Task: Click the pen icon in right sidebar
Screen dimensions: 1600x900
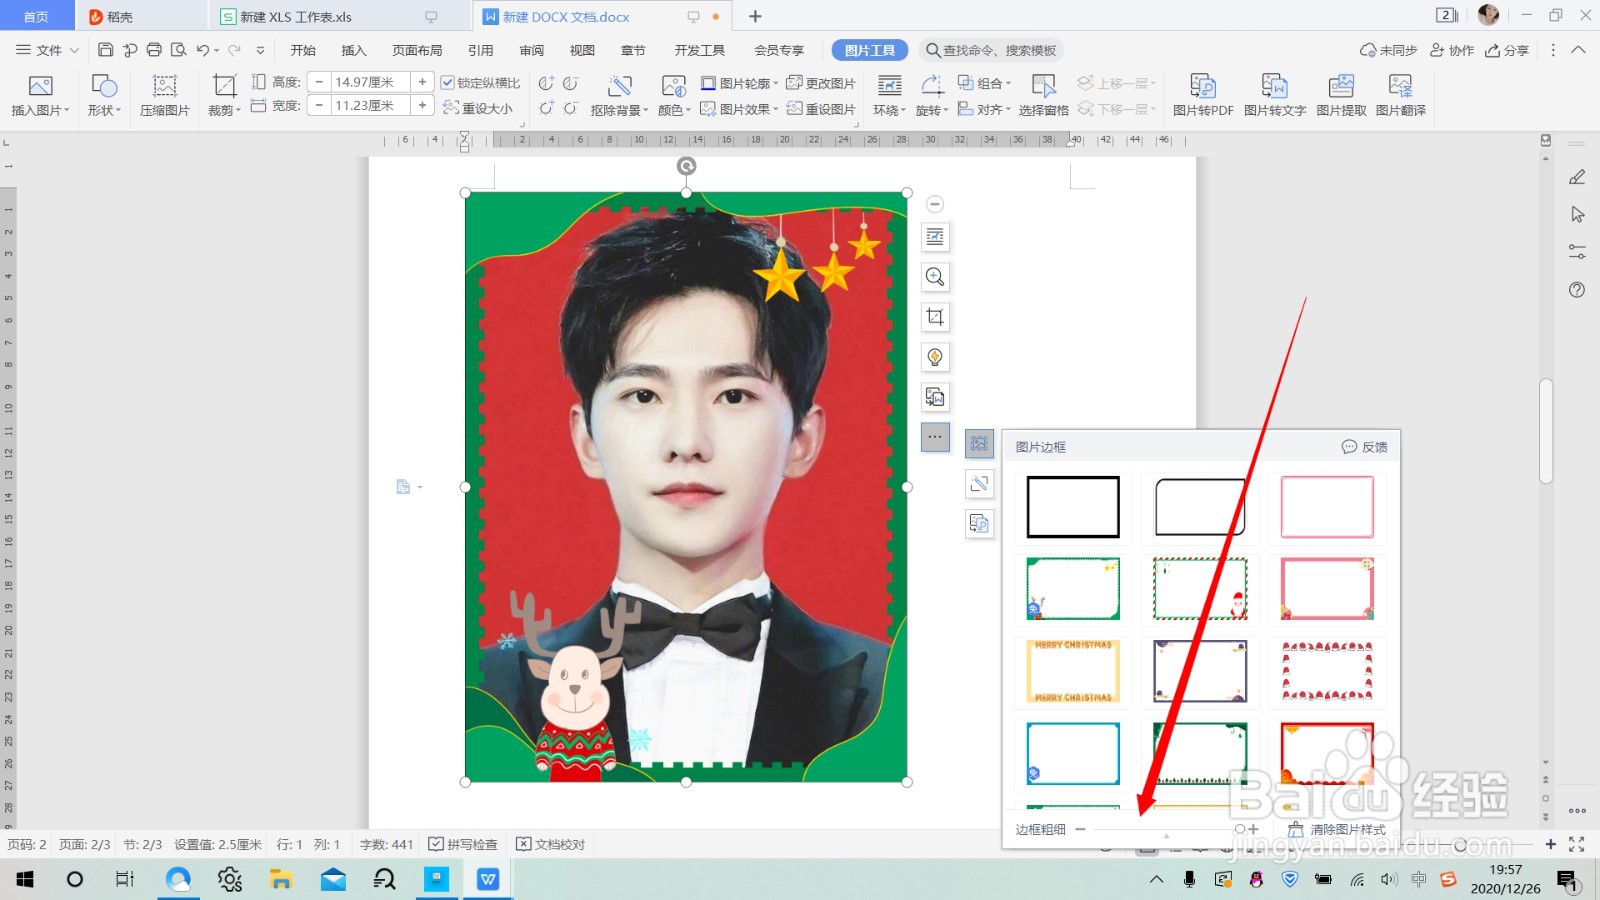Action: (x=1577, y=177)
